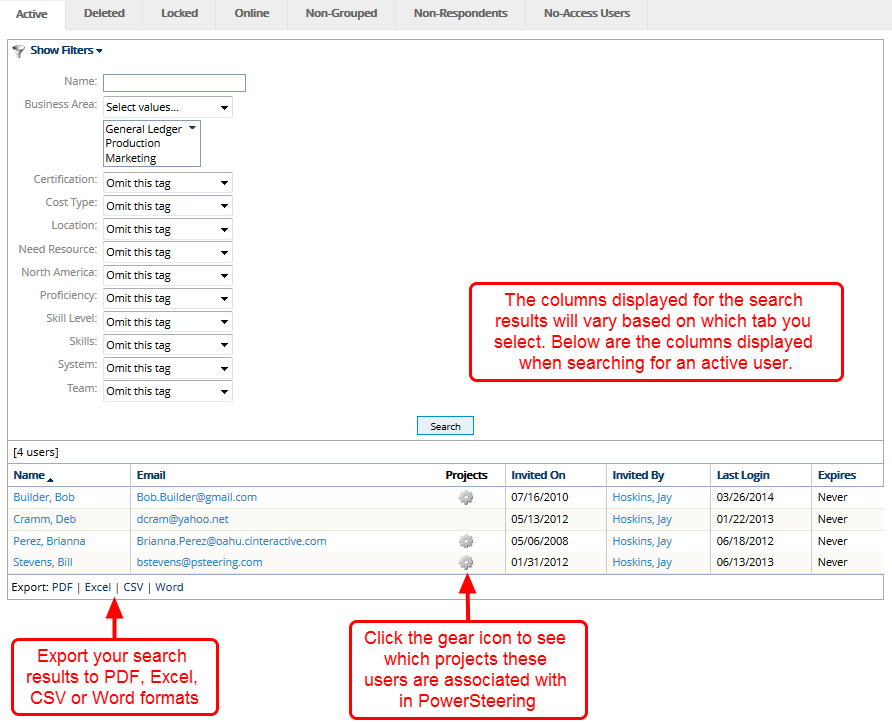Open the Business Area select values dropdown

click(x=167, y=107)
